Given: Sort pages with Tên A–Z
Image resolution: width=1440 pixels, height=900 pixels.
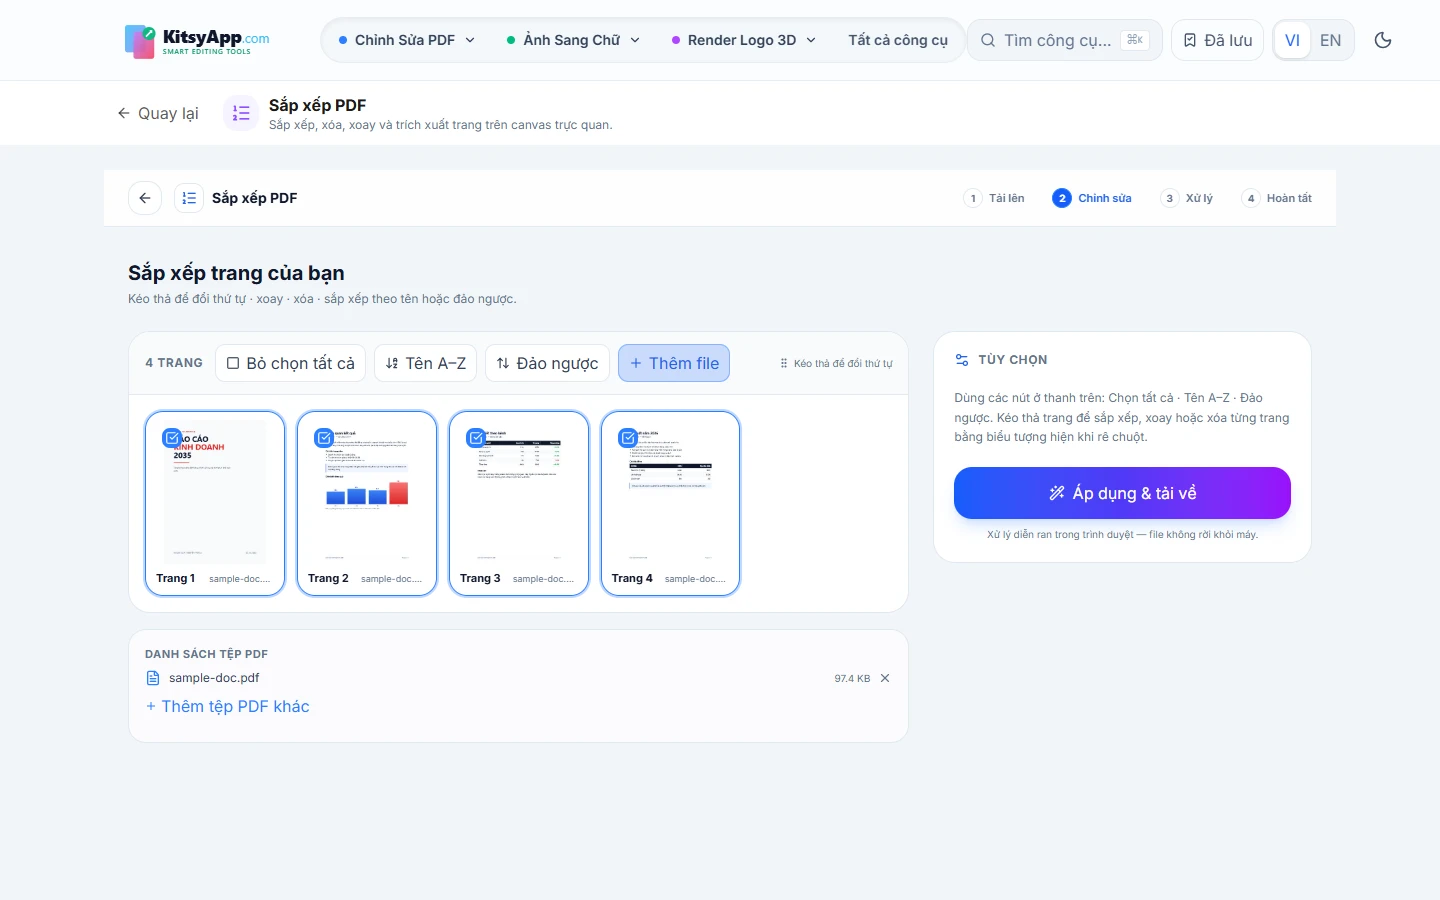Looking at the screenshot, I should coord(426,363).
